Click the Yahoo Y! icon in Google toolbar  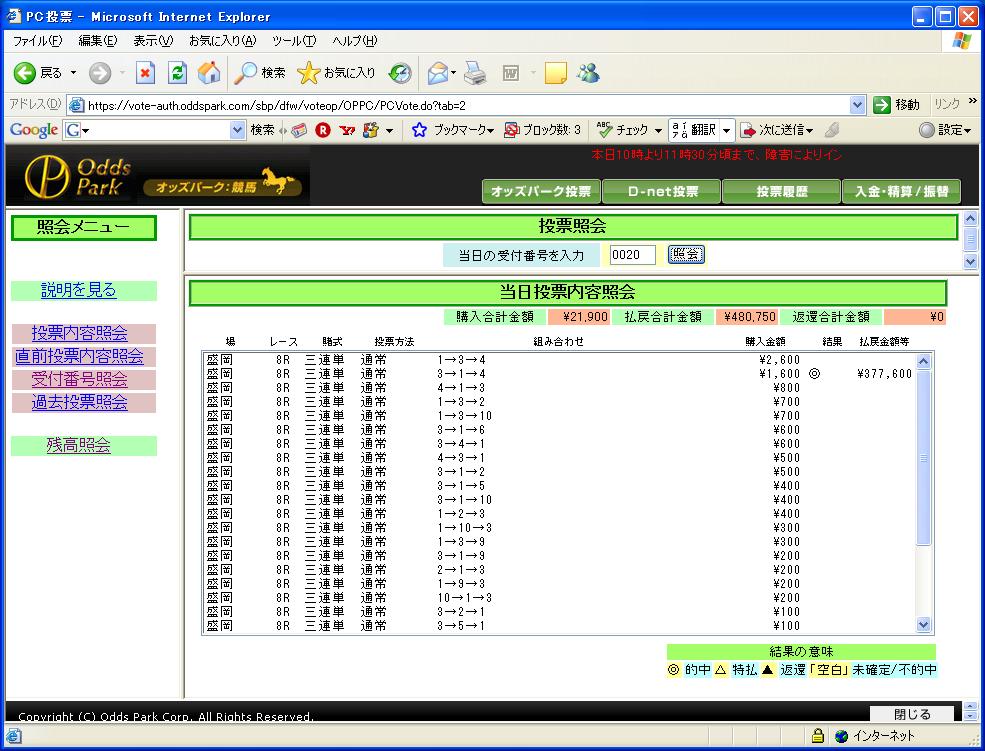pyautogui.click(x=347, y=130)
